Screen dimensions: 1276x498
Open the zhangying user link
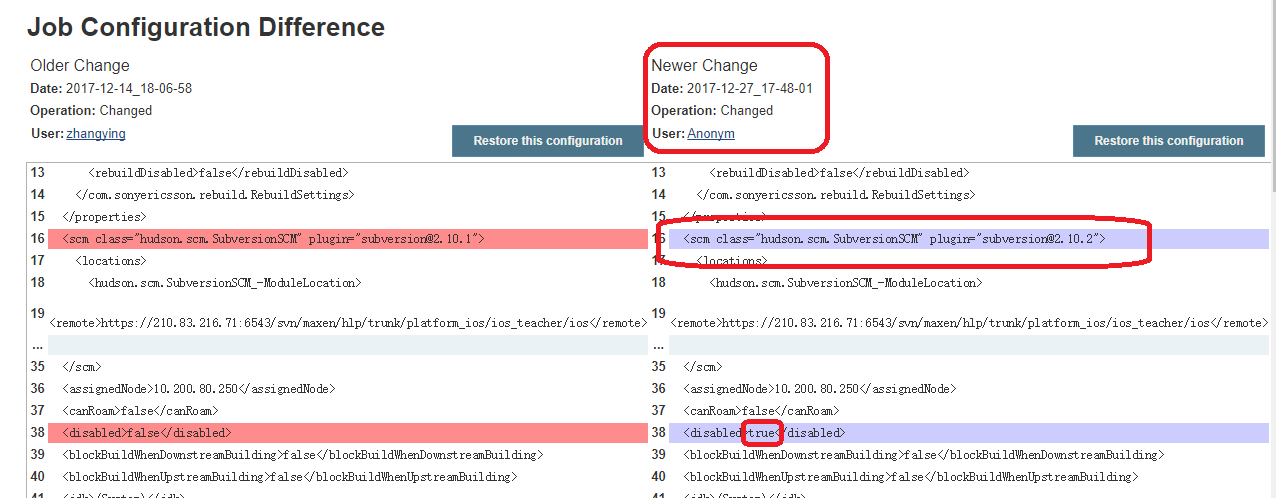pyautogui.click(x=96, y=133)
